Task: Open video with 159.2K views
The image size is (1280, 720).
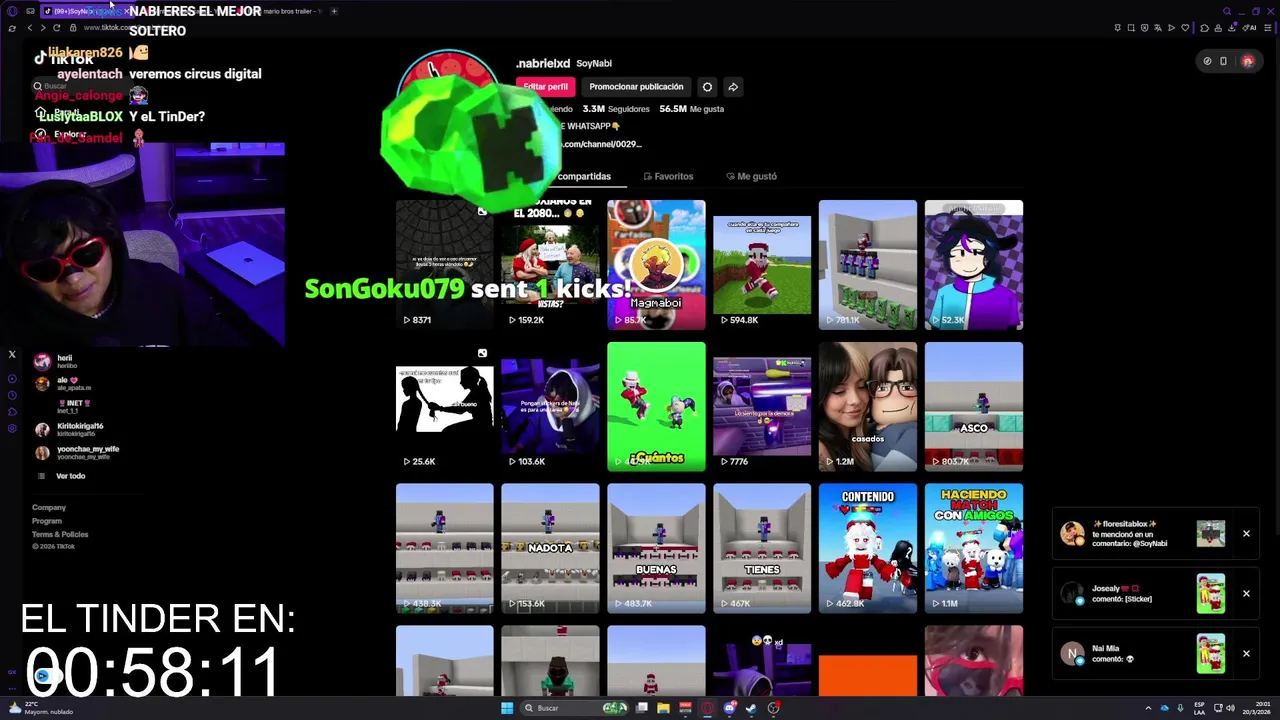Action: point(550,265)
